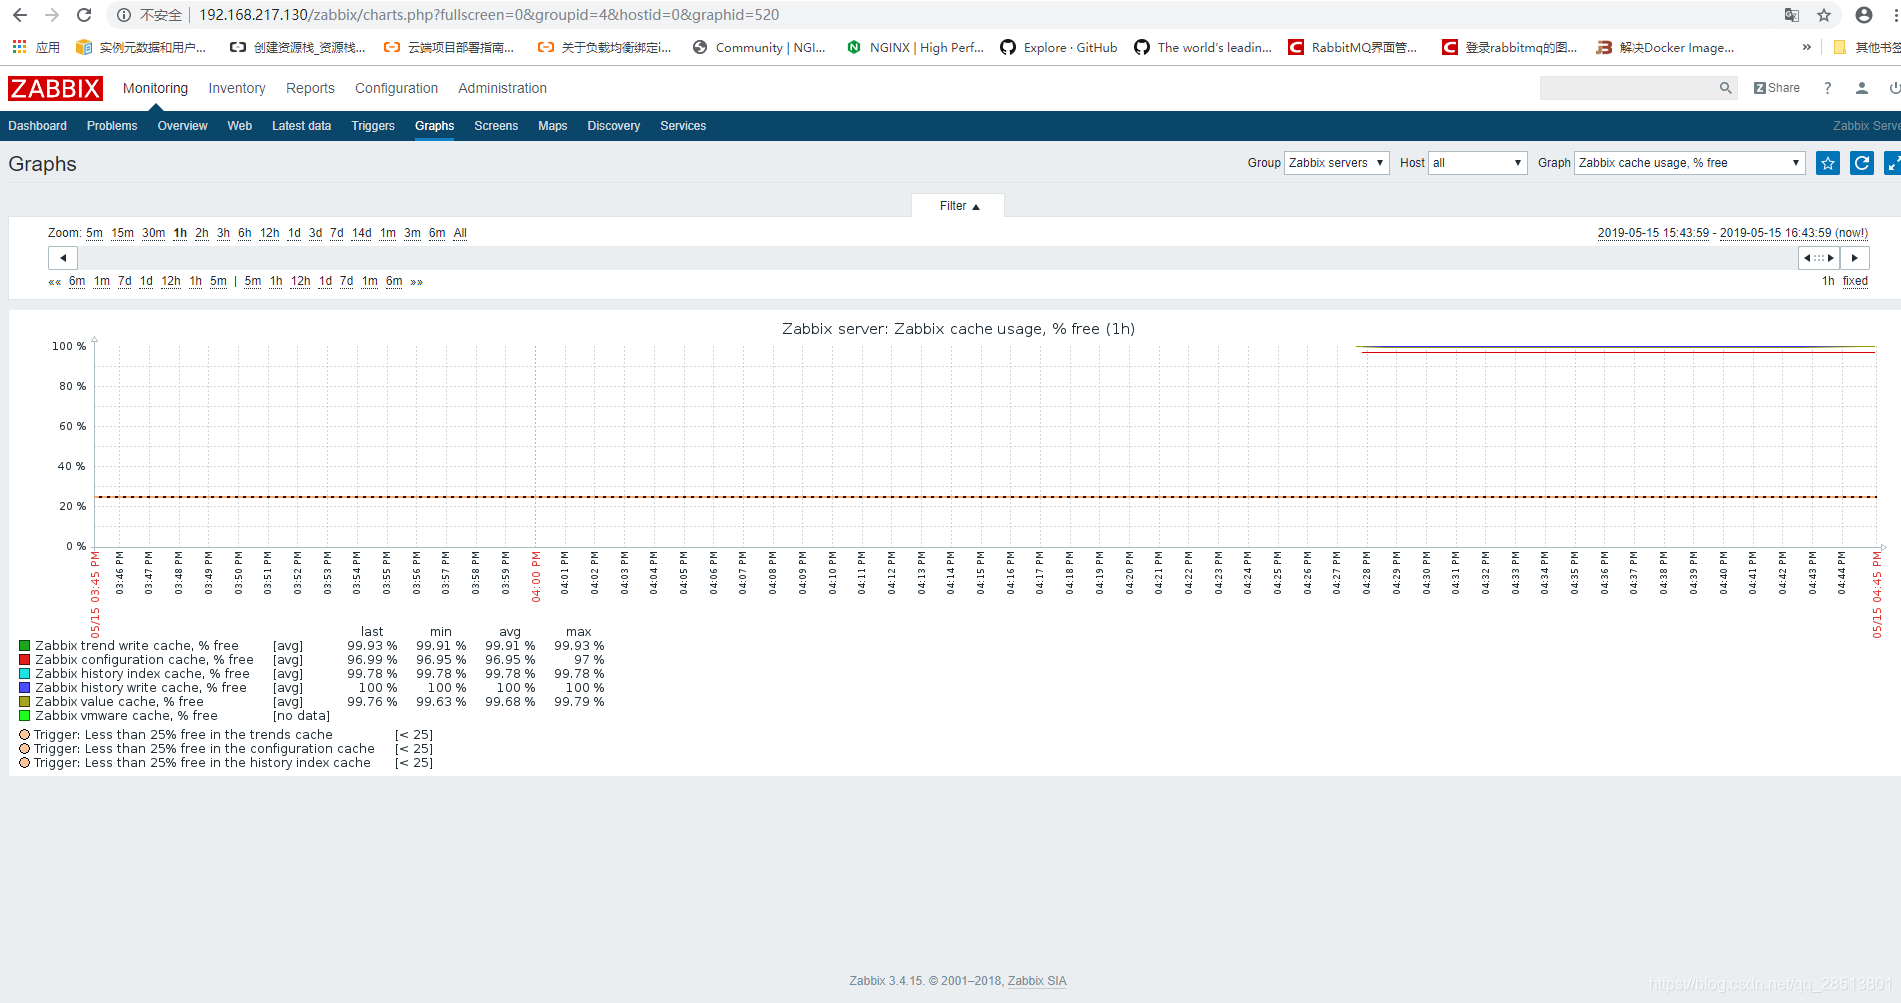
Task: Open the Administration menu
Action: [502, 88]
